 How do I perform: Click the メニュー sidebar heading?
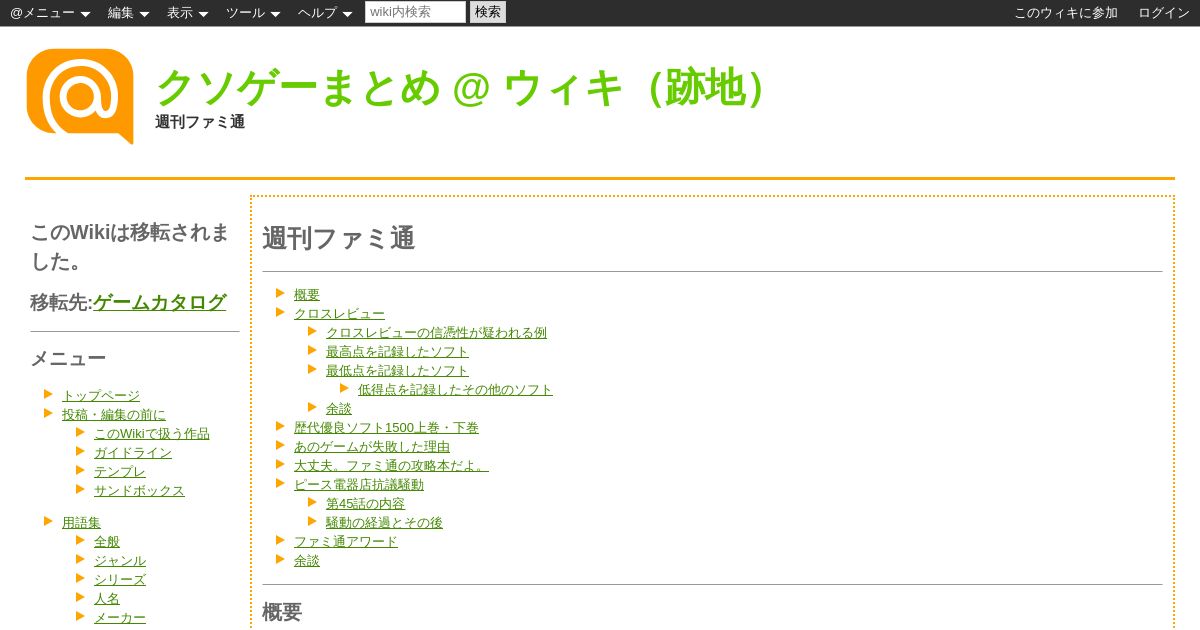(x=68, y=358)
